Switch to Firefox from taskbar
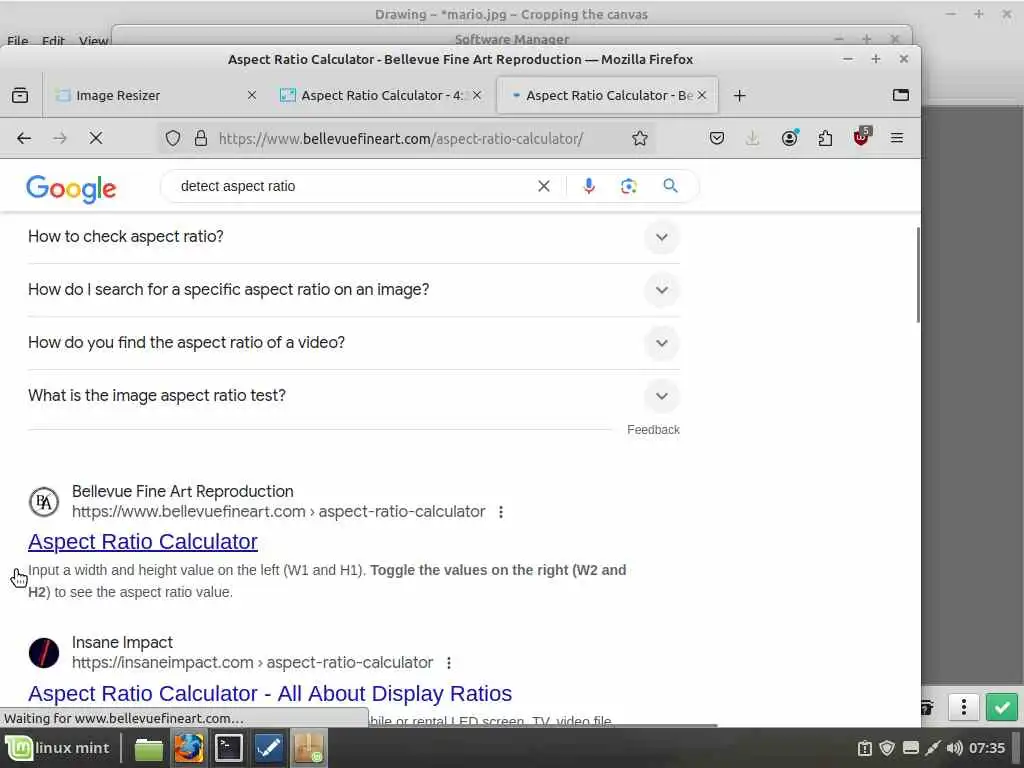This screenshot has height=768, width=1024. point(189,748)
